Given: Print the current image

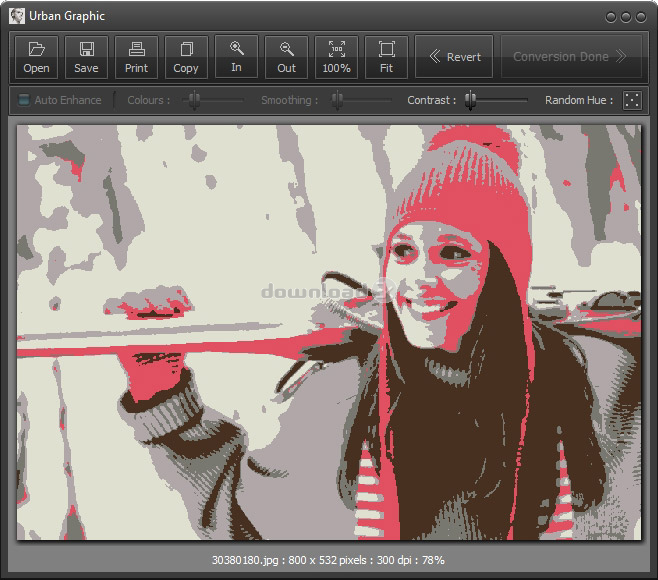Looking at the screenshot, I should click(x=136, y=57).
